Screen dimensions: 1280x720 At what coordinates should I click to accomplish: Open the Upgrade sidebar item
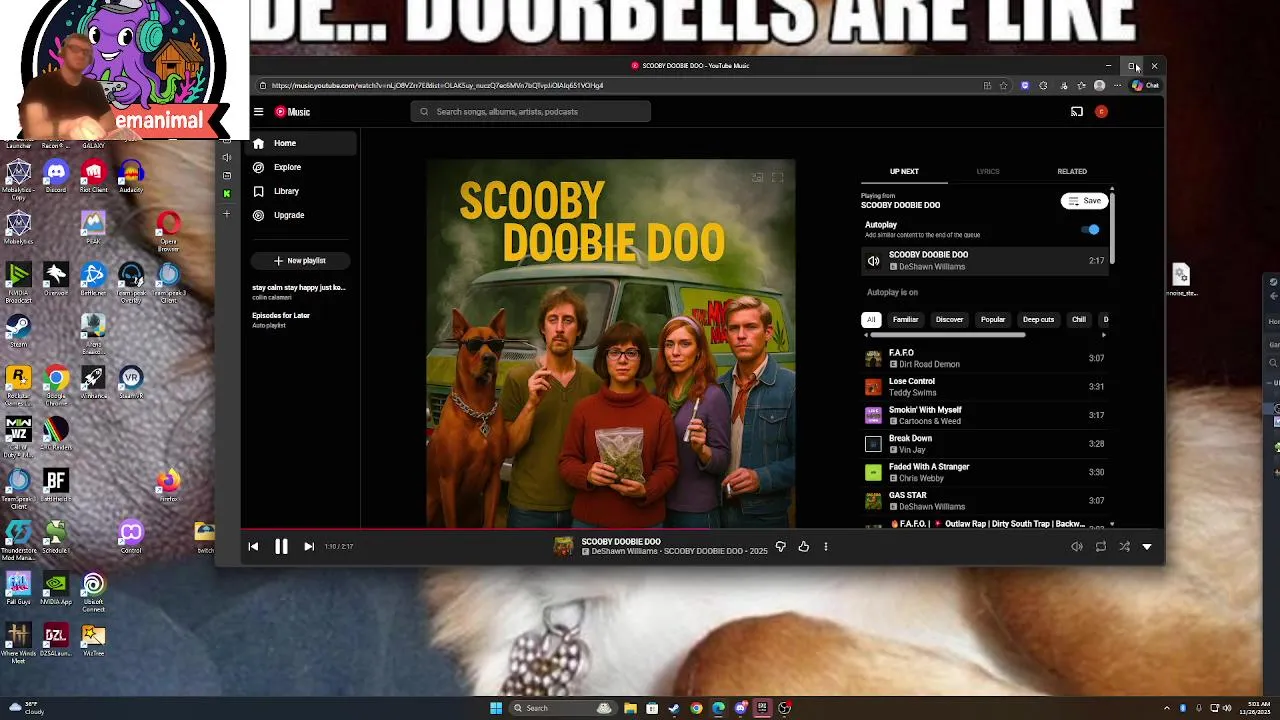[300, 215]
